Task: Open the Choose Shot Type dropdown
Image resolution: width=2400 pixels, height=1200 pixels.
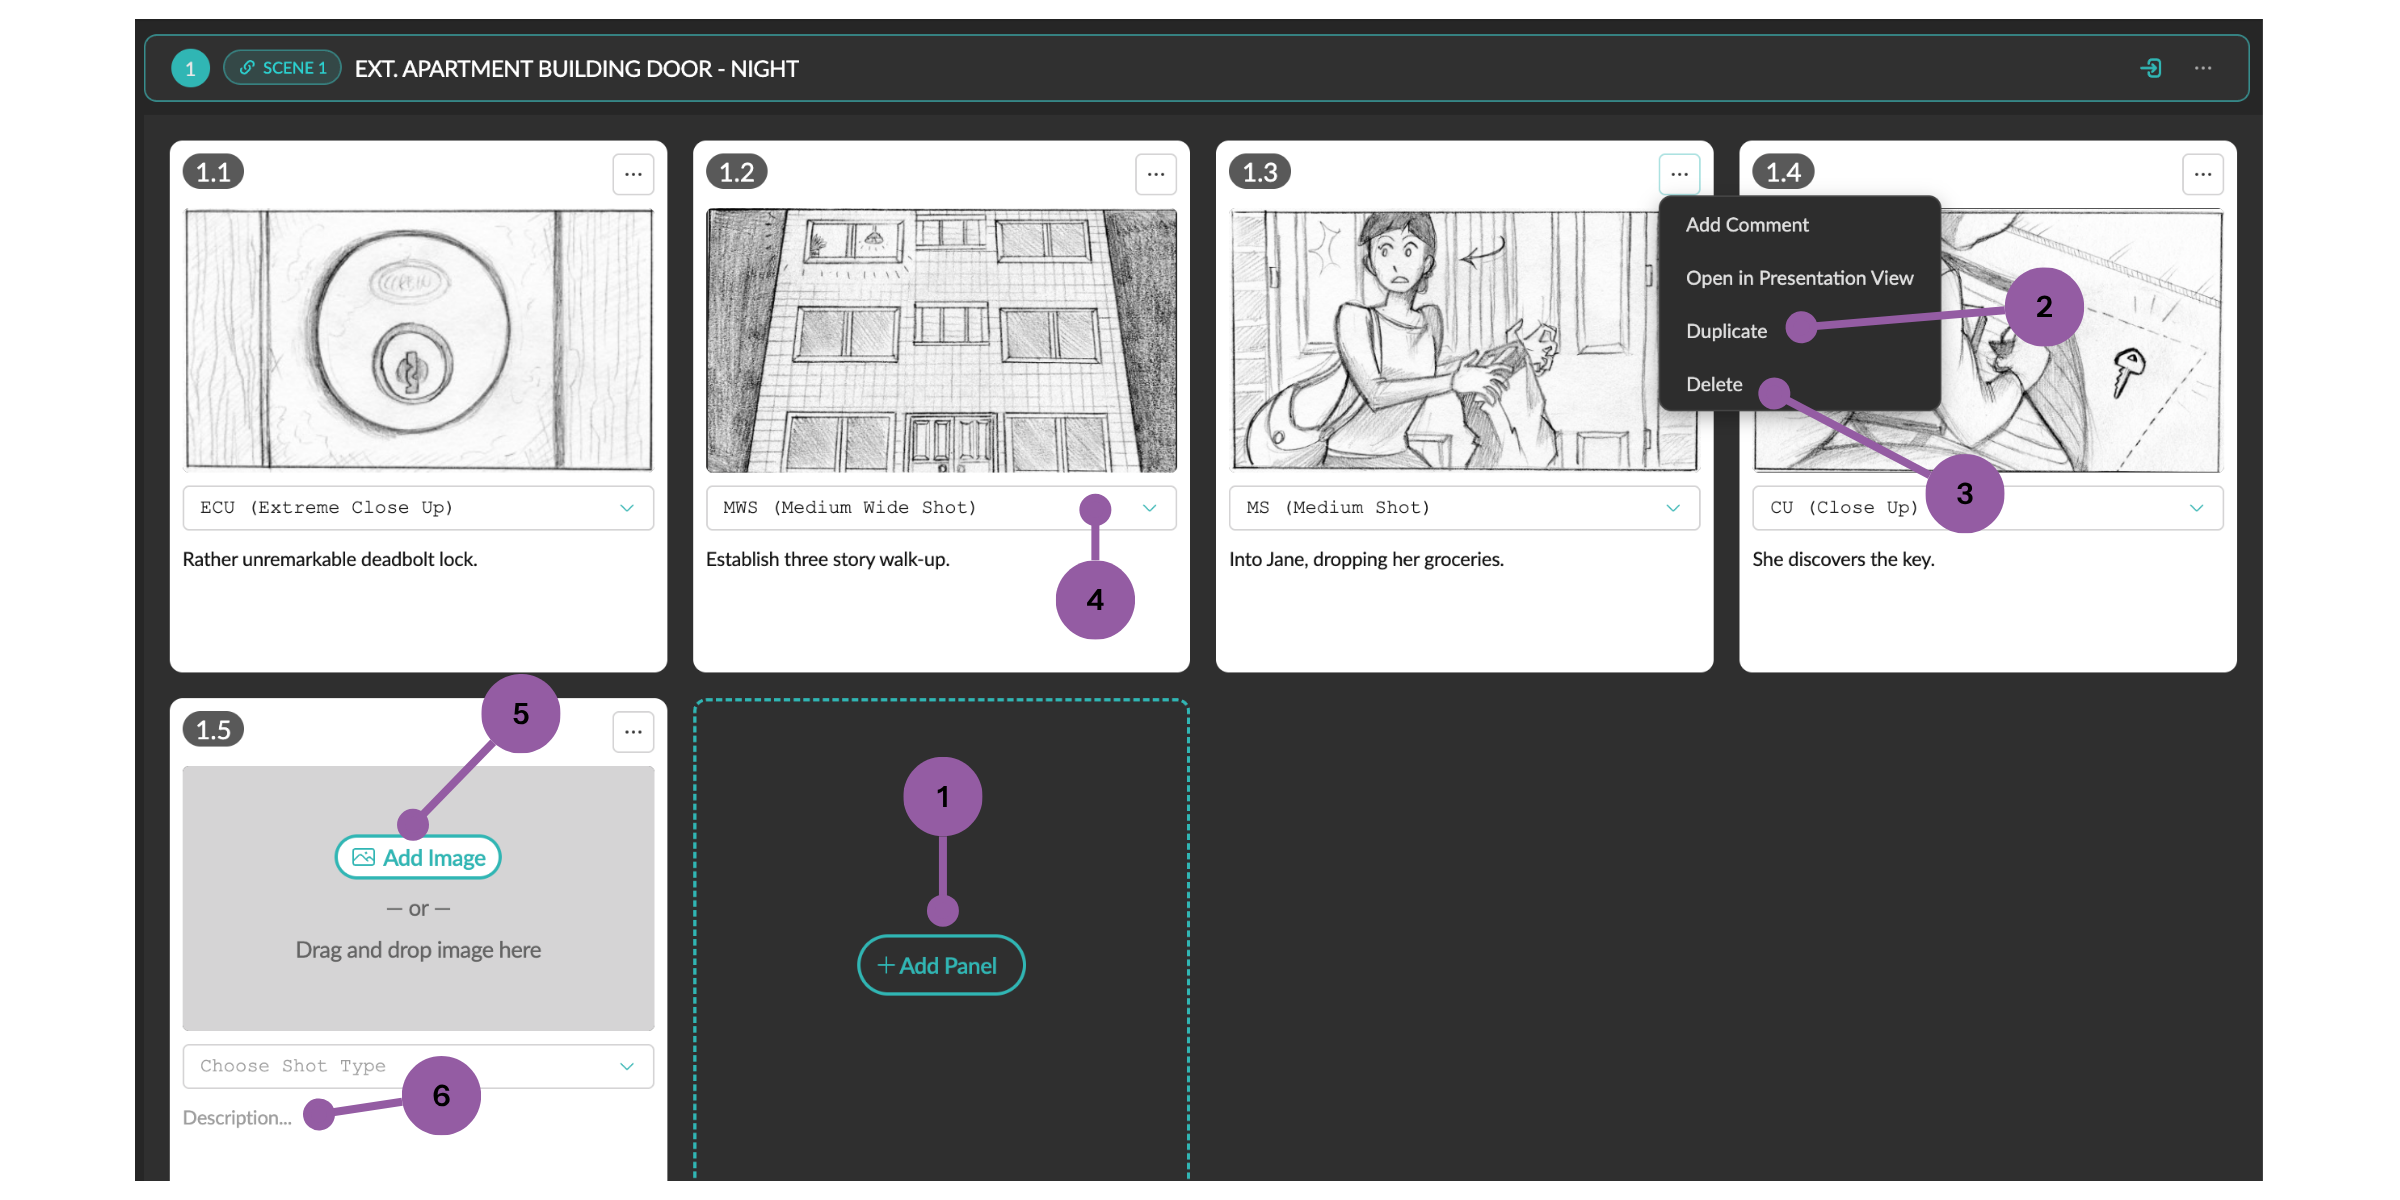Action: 418,1066
